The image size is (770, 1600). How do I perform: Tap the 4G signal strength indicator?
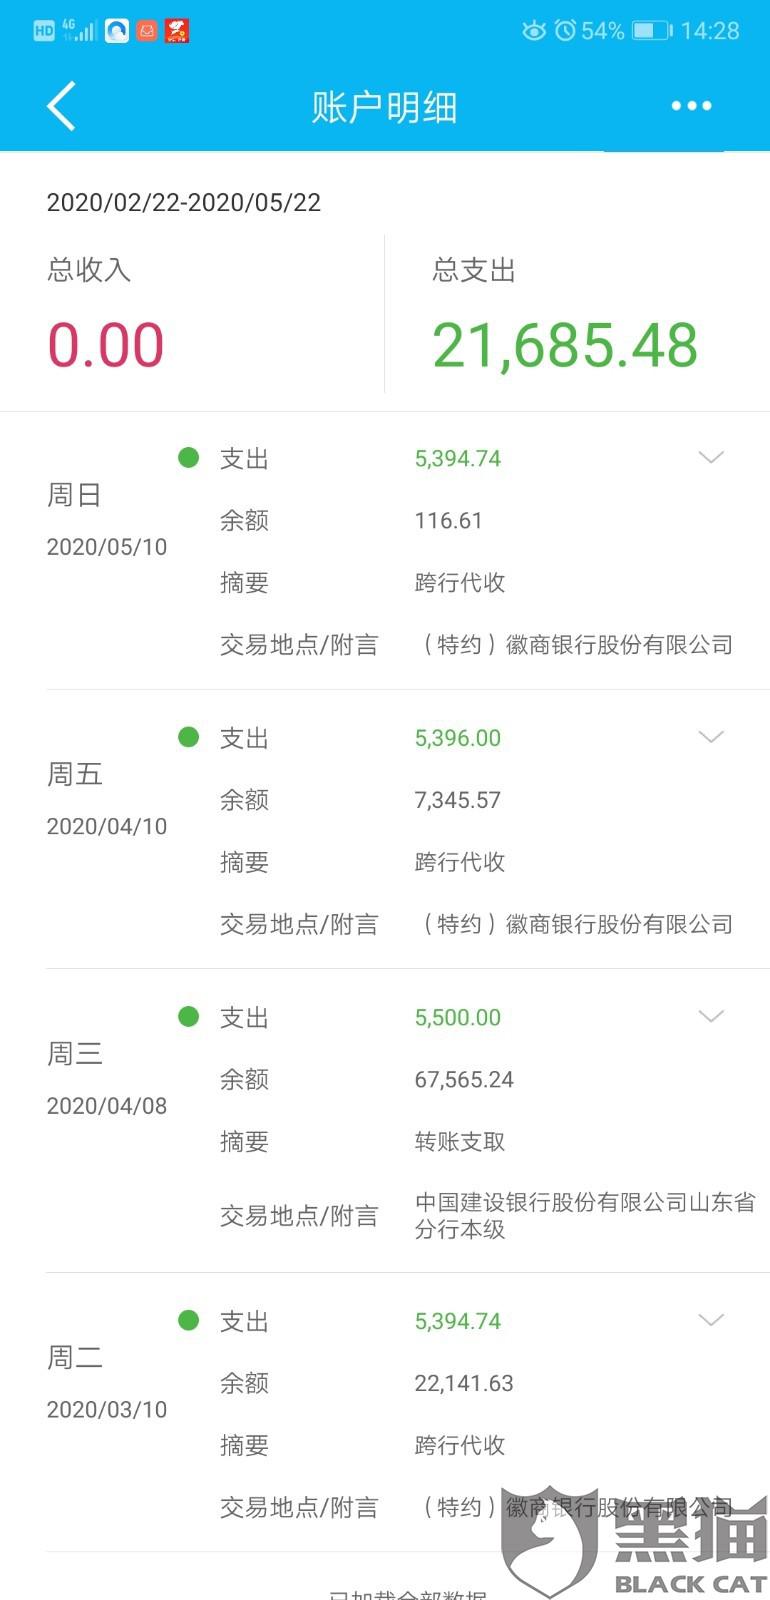pyautogui.click(x=80, y=30)
